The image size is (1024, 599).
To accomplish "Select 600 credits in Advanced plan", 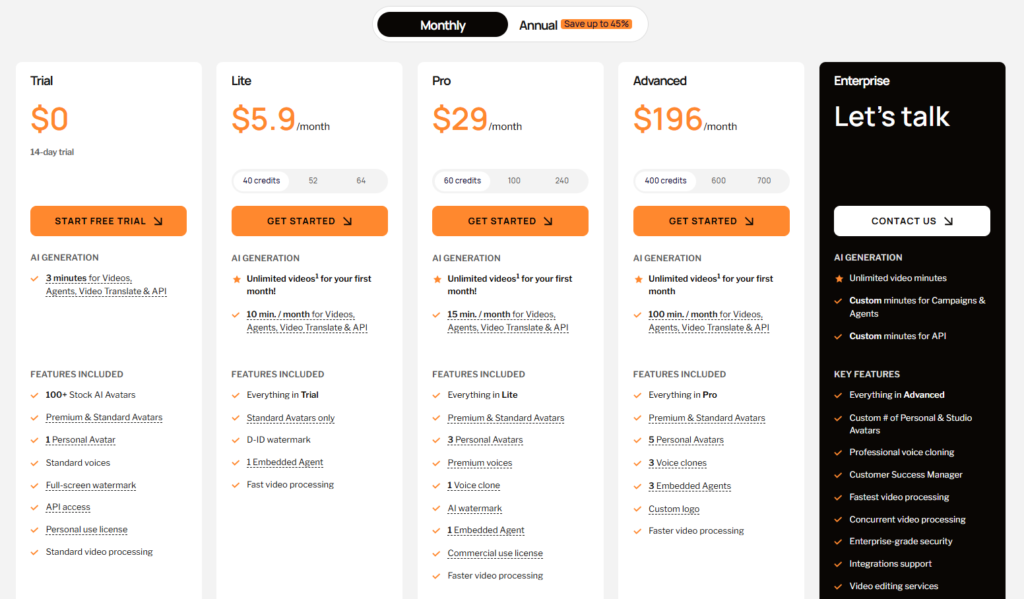I will 719,181.
